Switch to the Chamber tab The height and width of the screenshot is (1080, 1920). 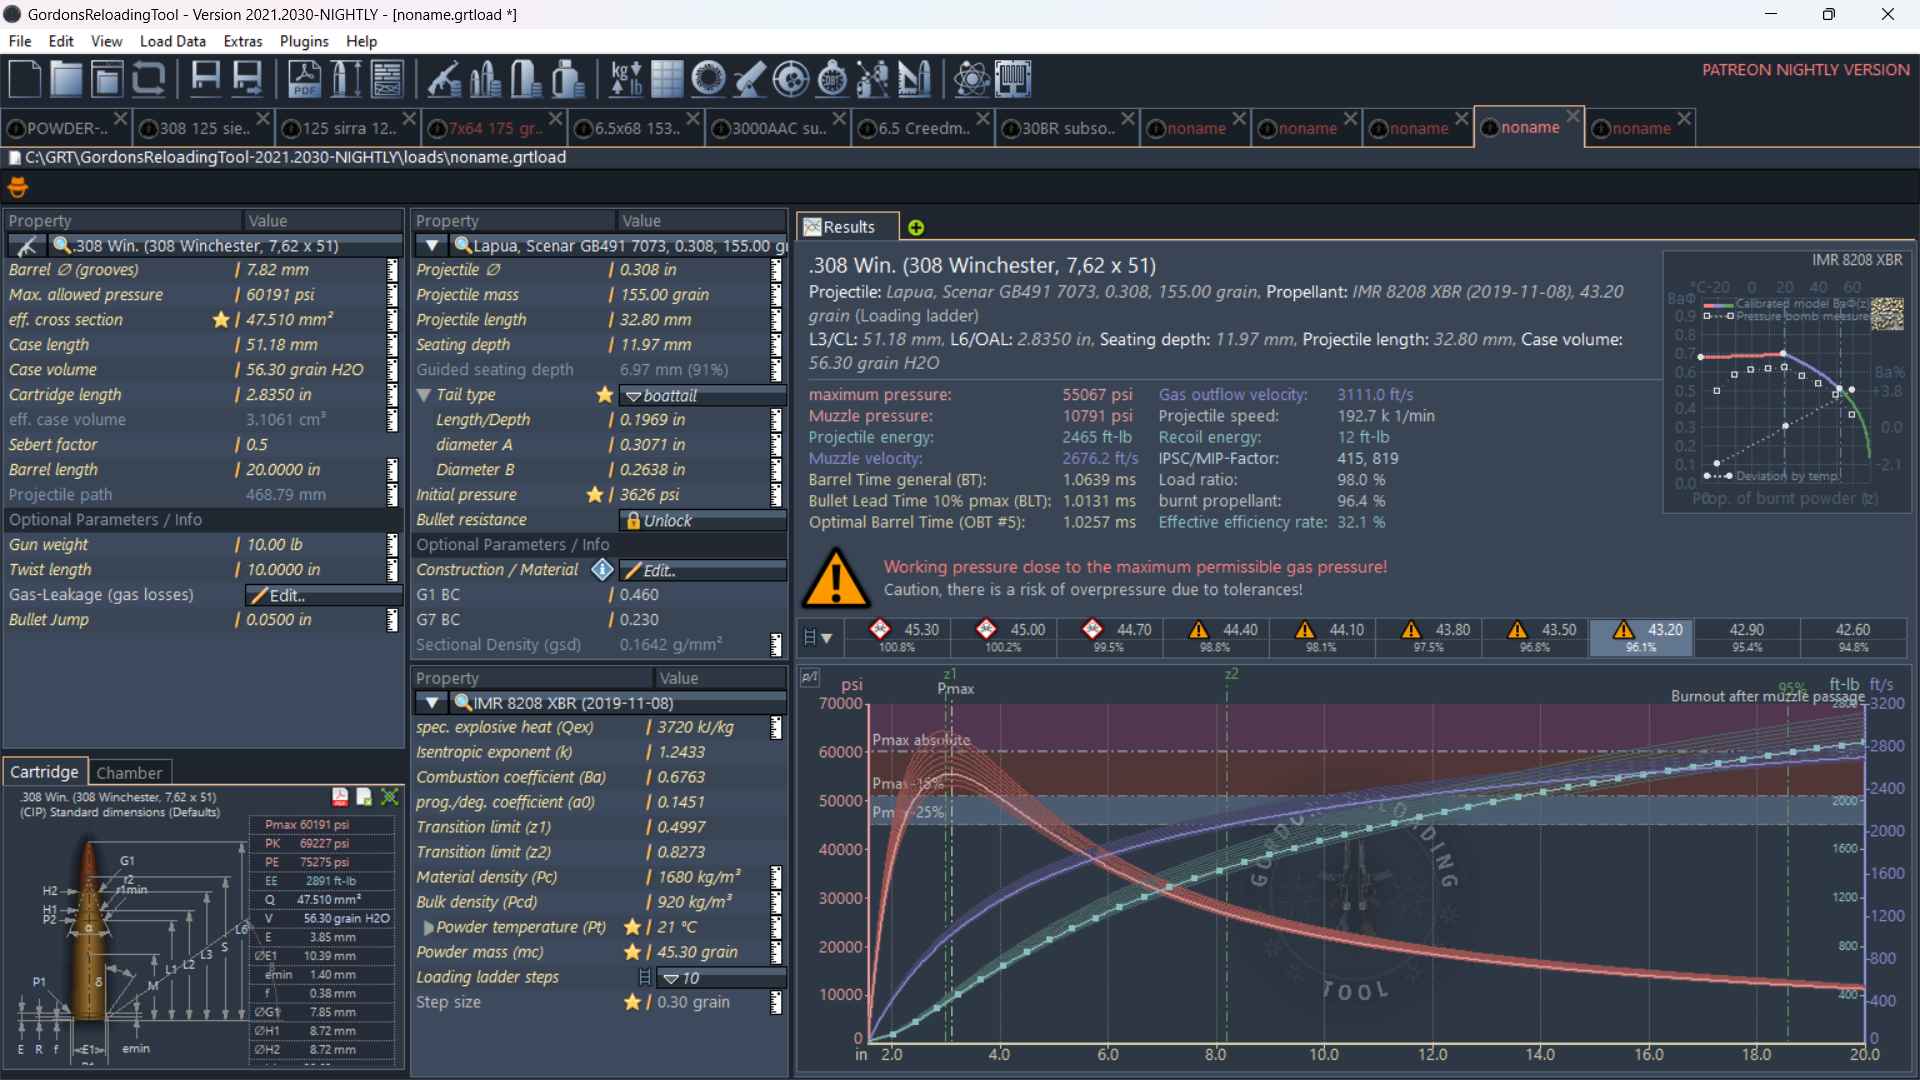pyautogui.click(x=129, y=773)
